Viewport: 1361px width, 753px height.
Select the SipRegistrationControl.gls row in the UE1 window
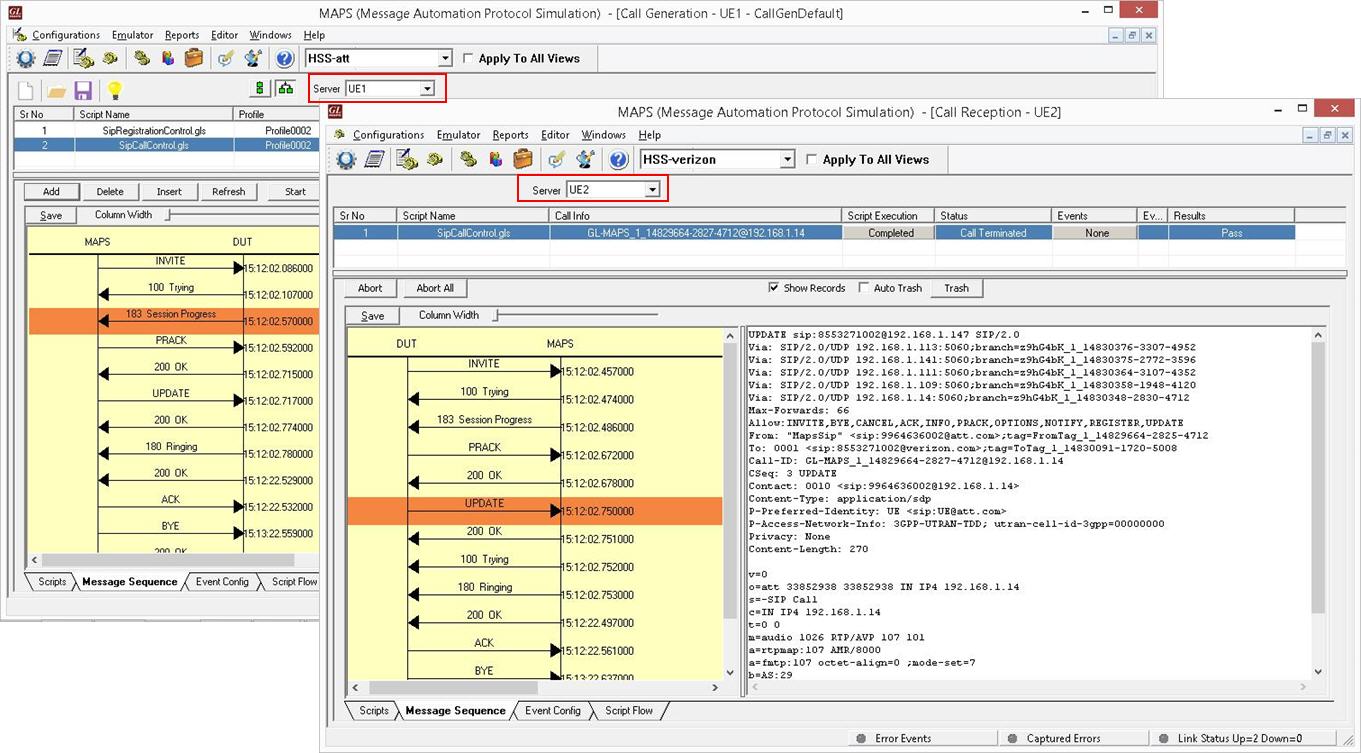pos(166,131)
